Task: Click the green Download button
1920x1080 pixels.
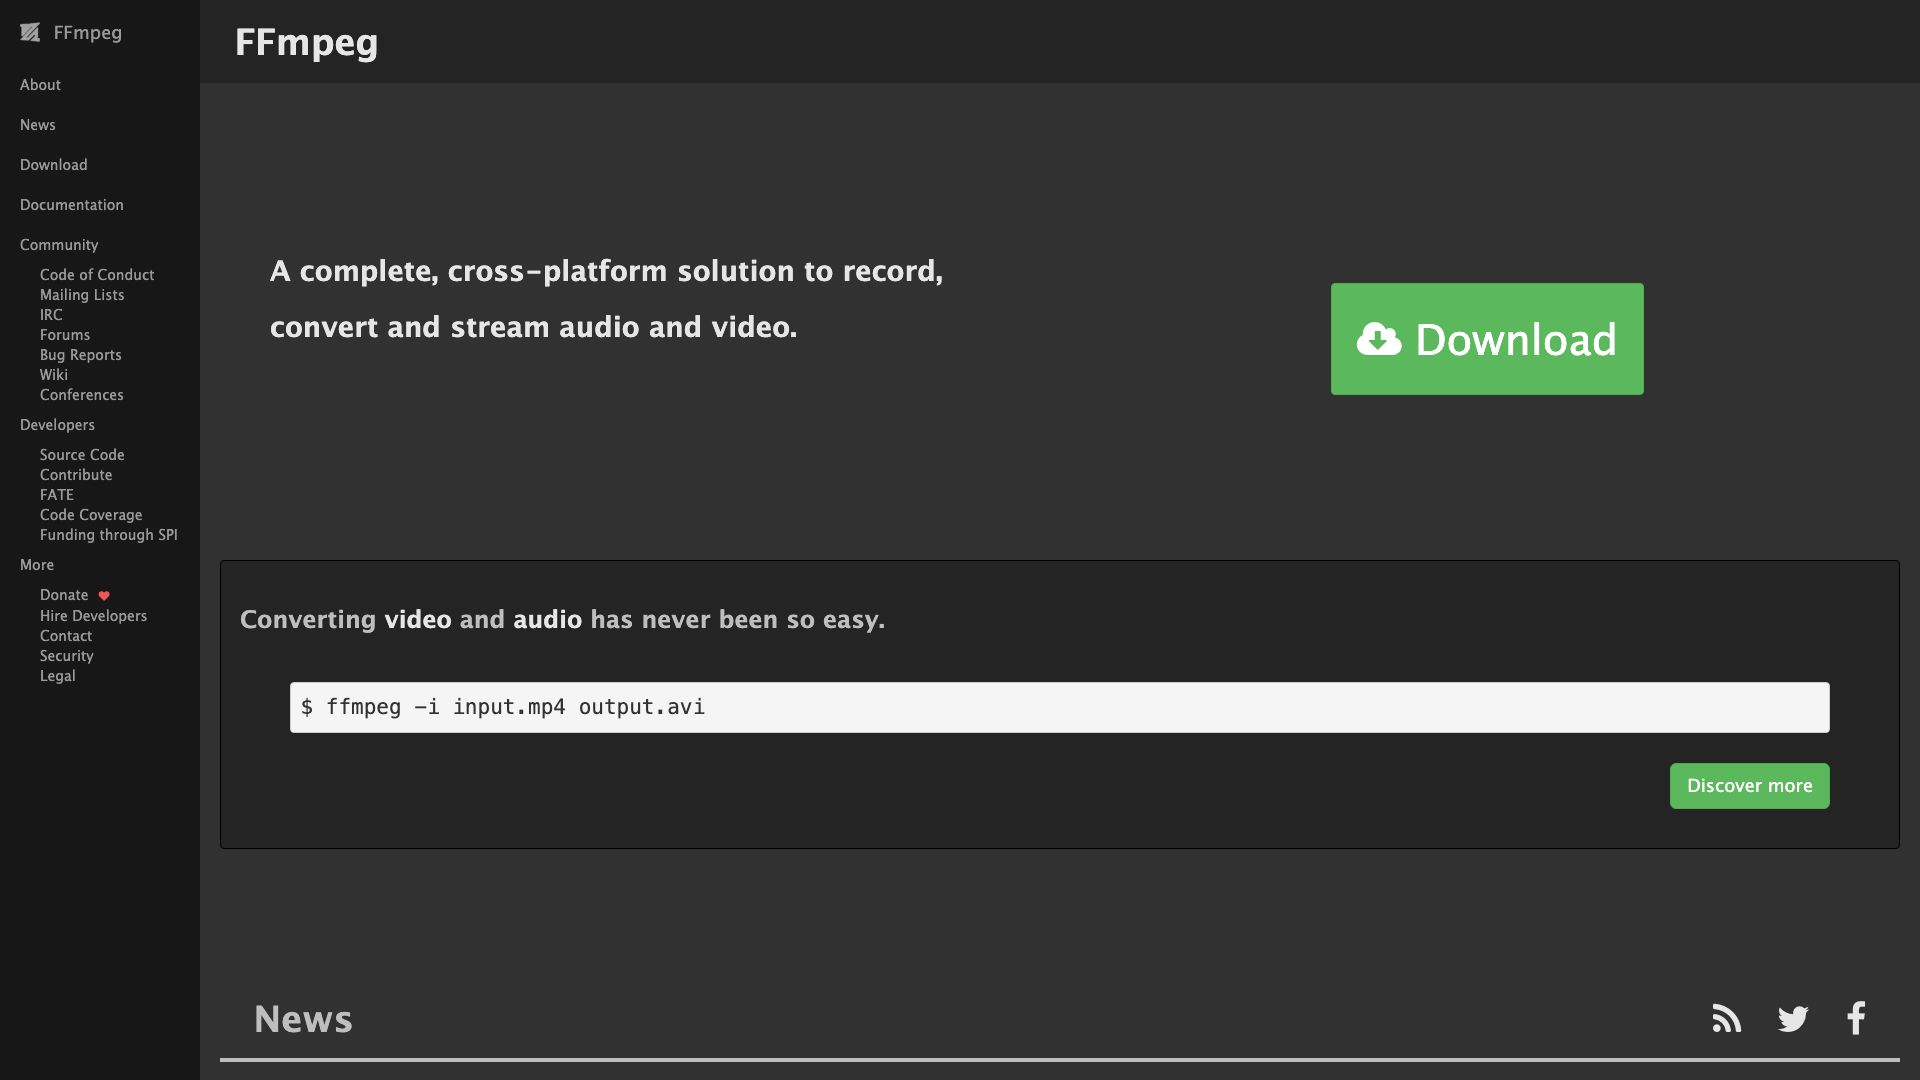Action: point(1486,339)
